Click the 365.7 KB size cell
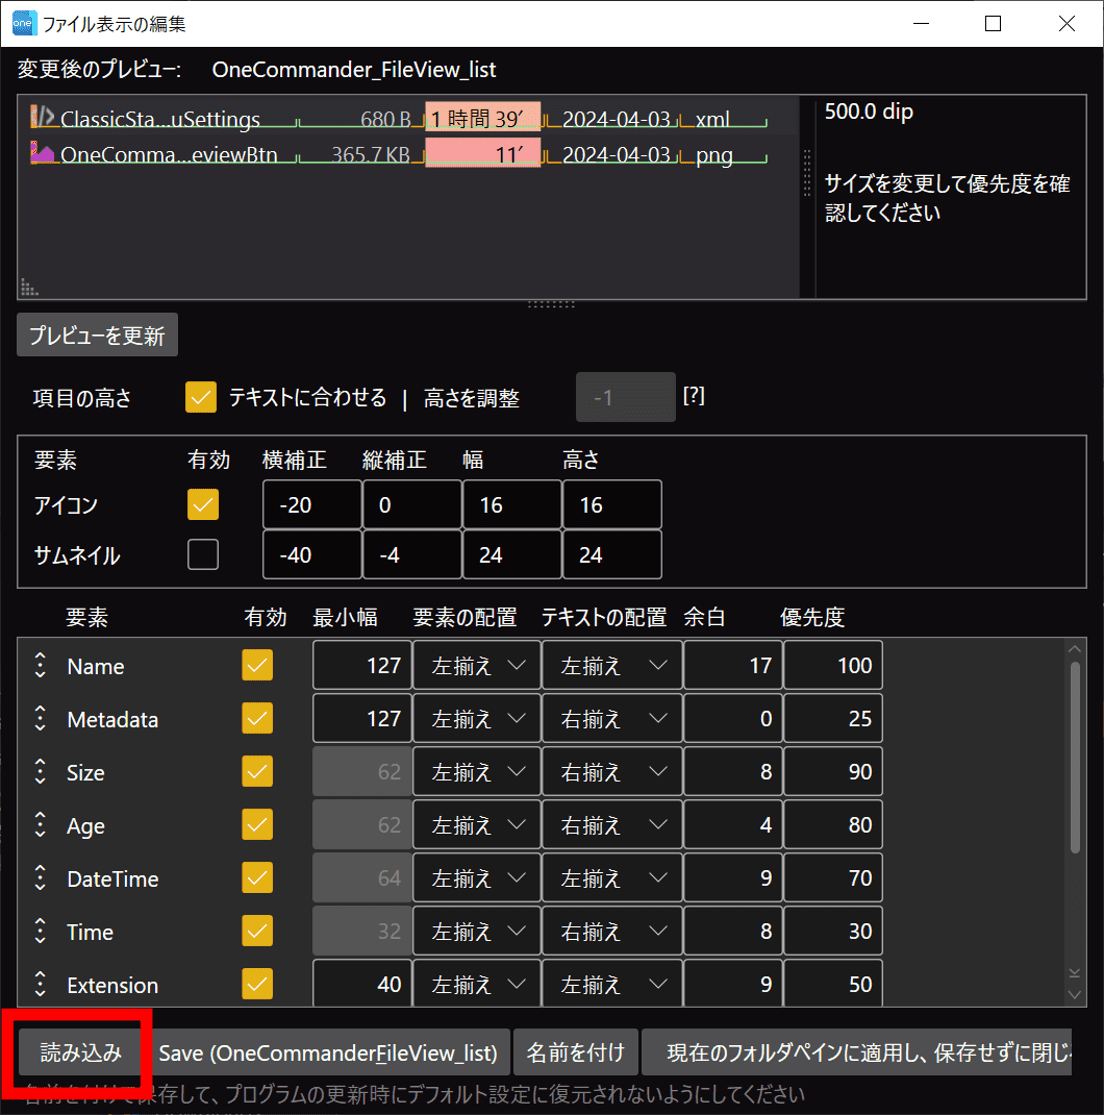This screenshot has height=1115, width=1104. point(371,154)
